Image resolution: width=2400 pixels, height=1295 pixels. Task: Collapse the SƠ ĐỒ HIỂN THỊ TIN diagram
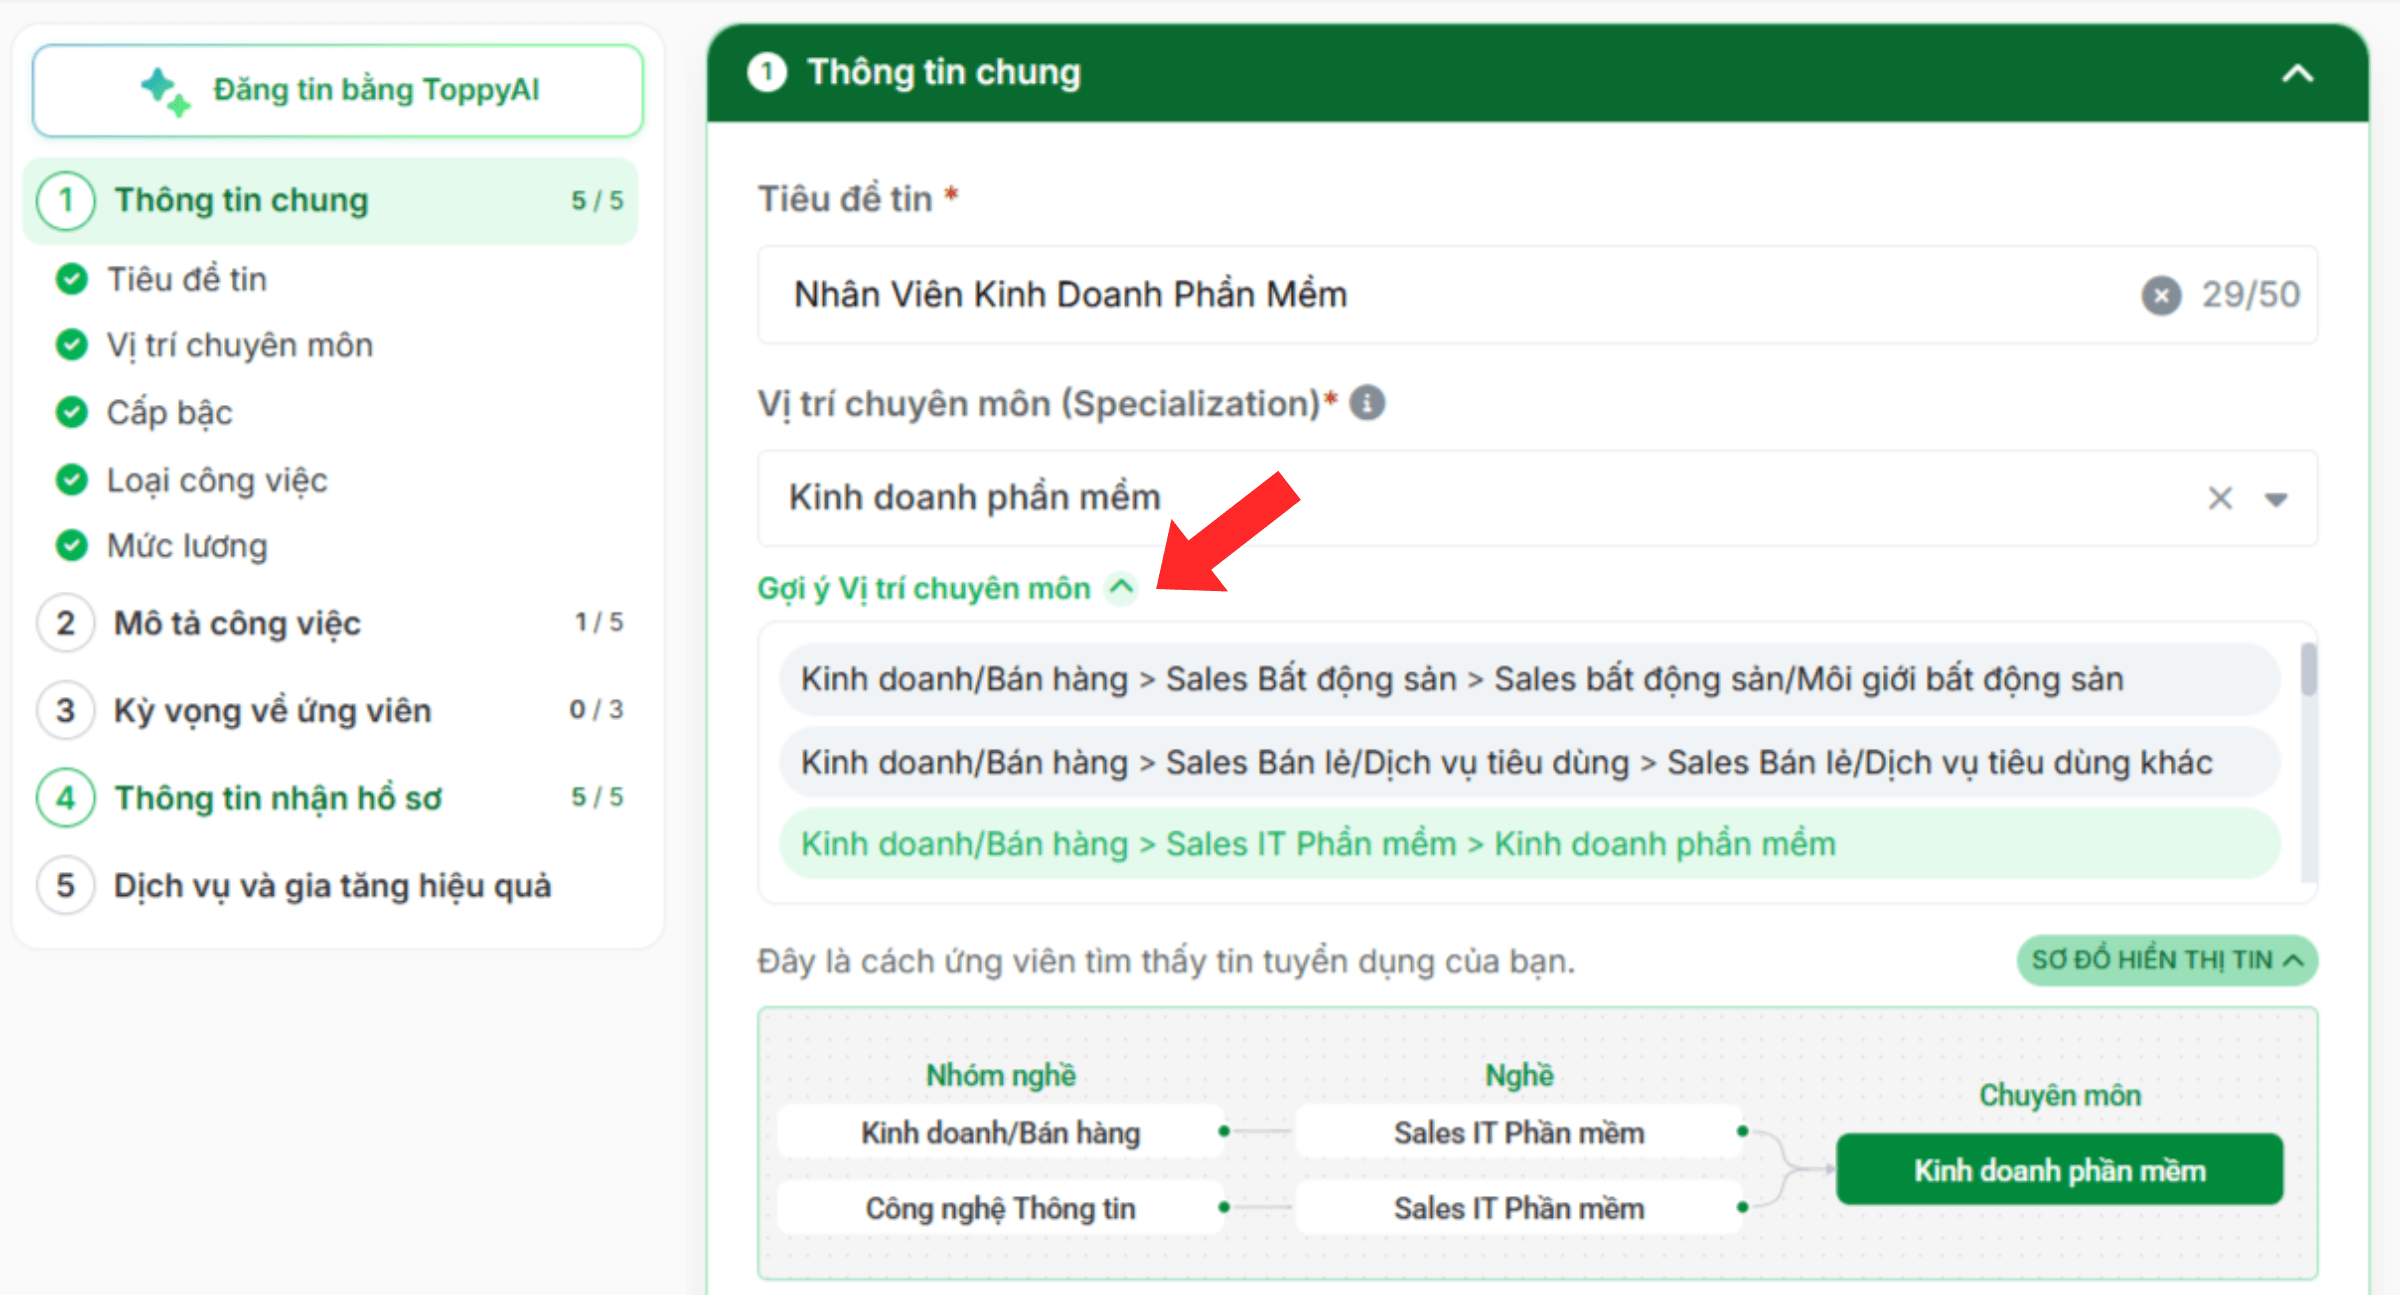(x=2167, y=960)
